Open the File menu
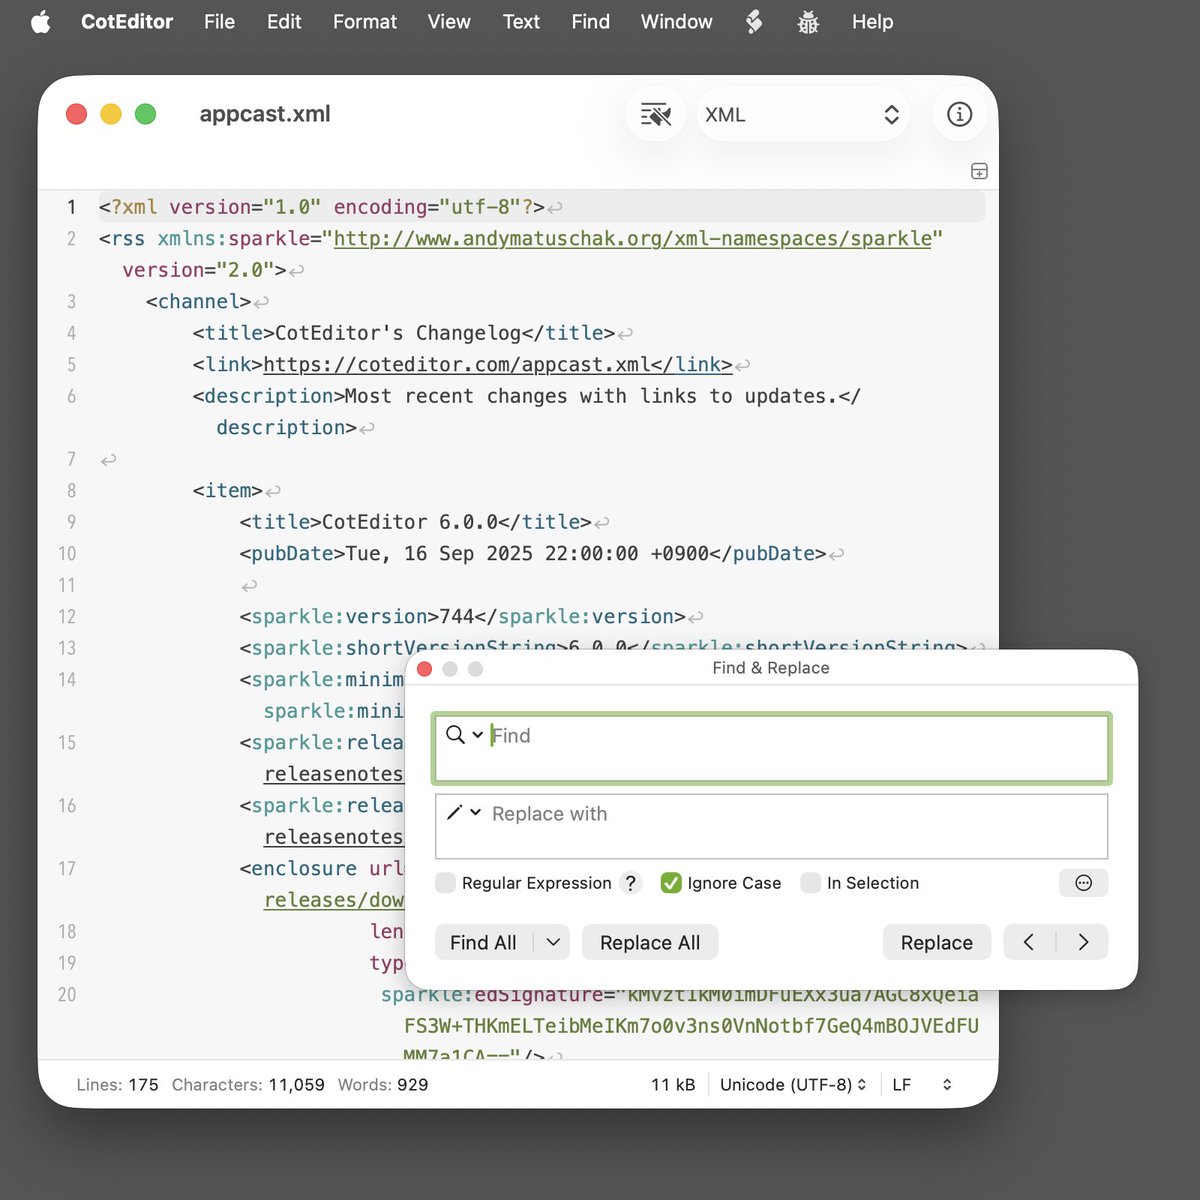The image size is (1200, 1200). 219,22
